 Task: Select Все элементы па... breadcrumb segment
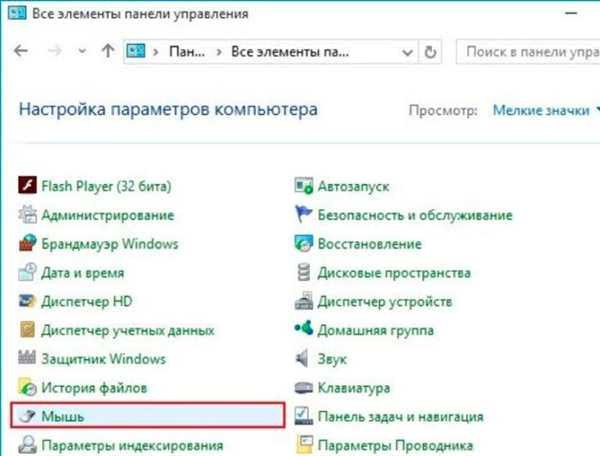tap(290, 51)
